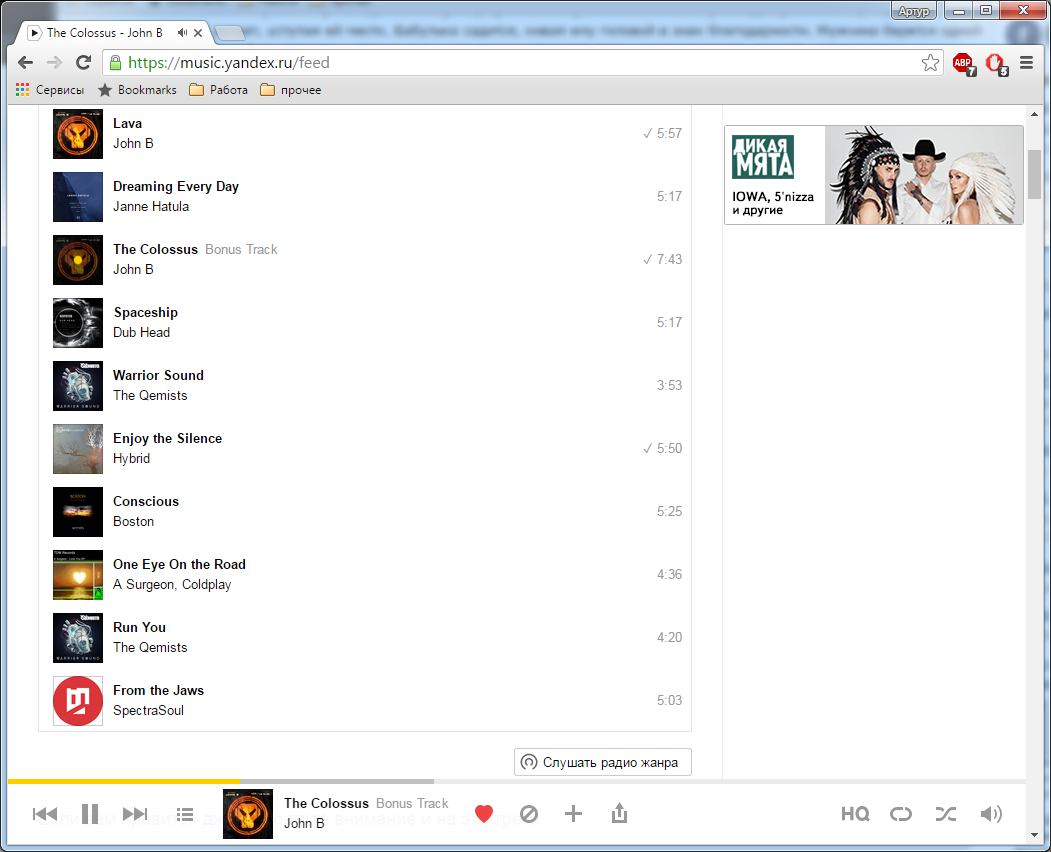Open the Сервисы apps shortcut
This screenshot has height=852, width=1051.
coord(50,90)
